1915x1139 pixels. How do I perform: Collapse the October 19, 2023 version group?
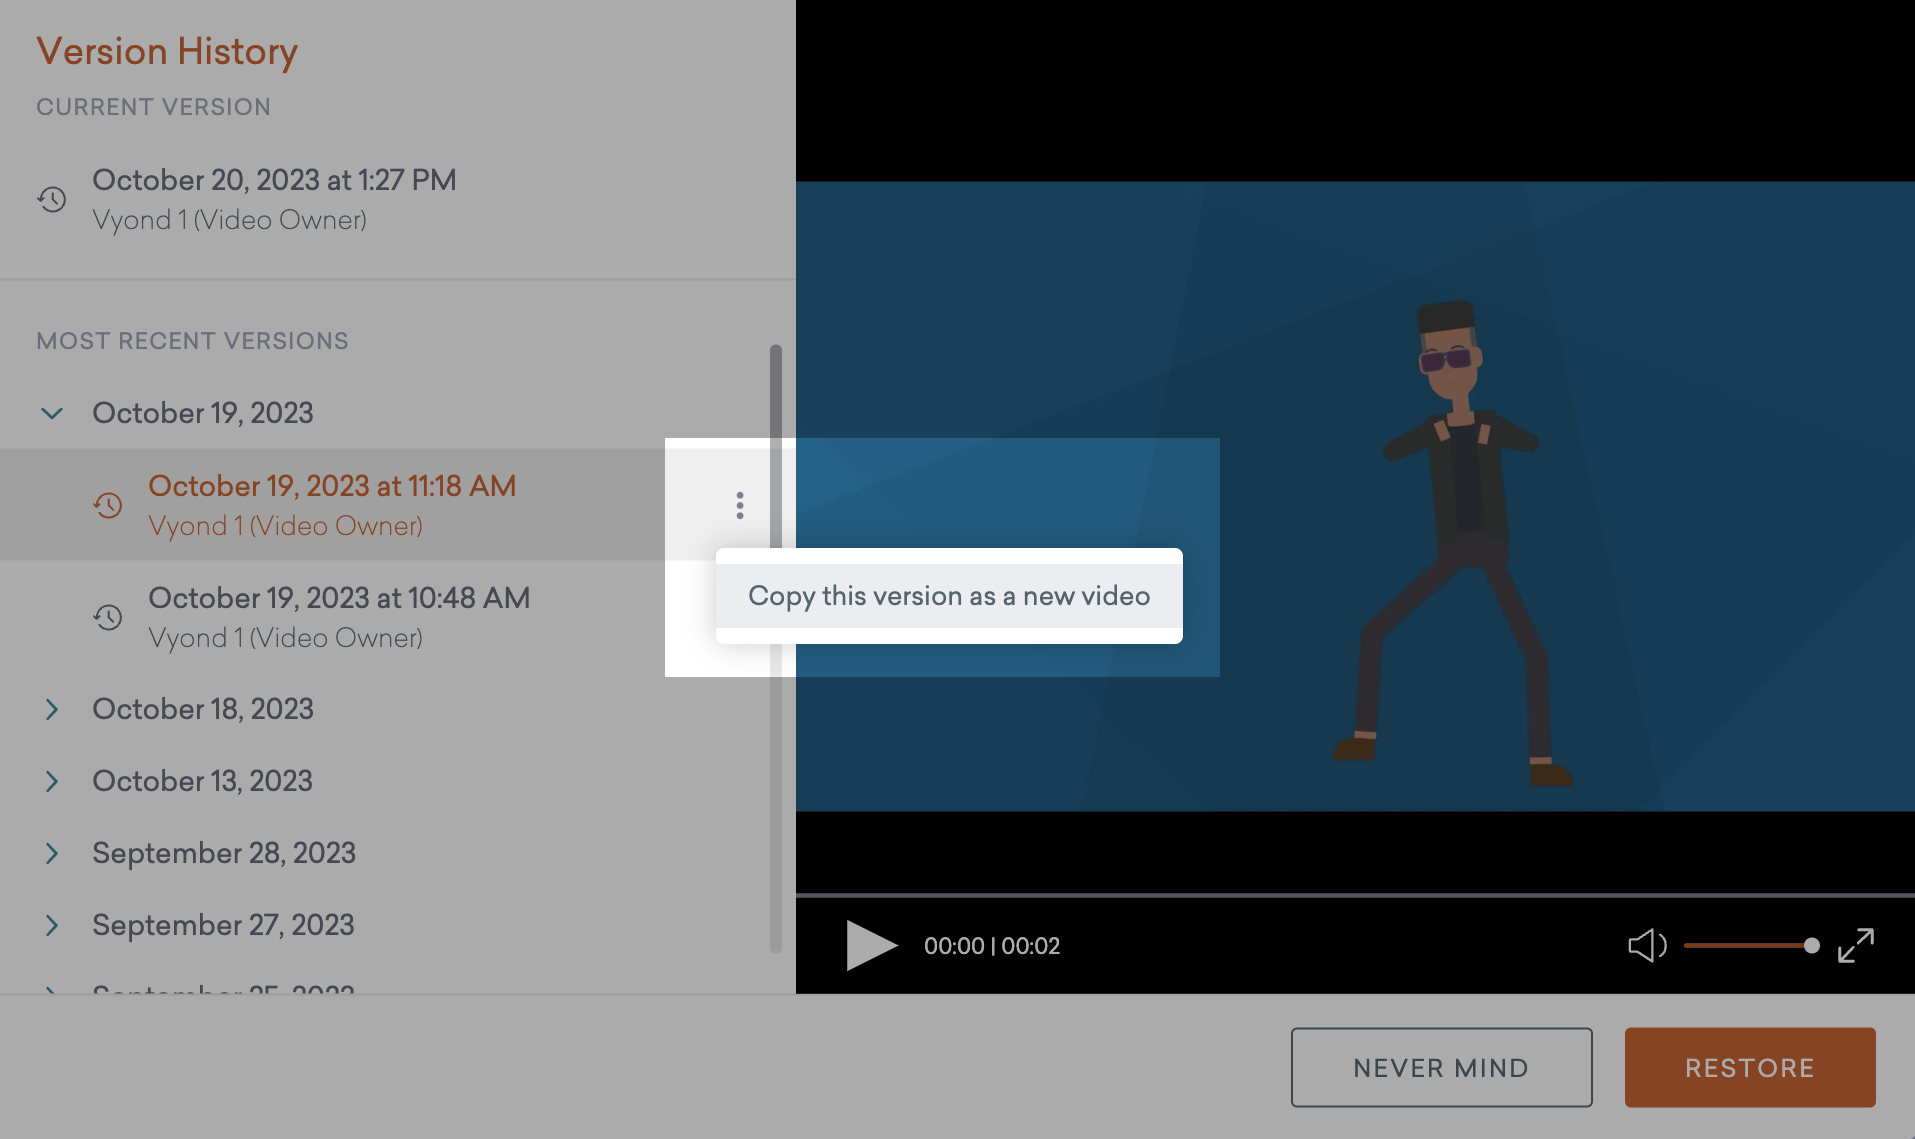[x=52, y=412]
